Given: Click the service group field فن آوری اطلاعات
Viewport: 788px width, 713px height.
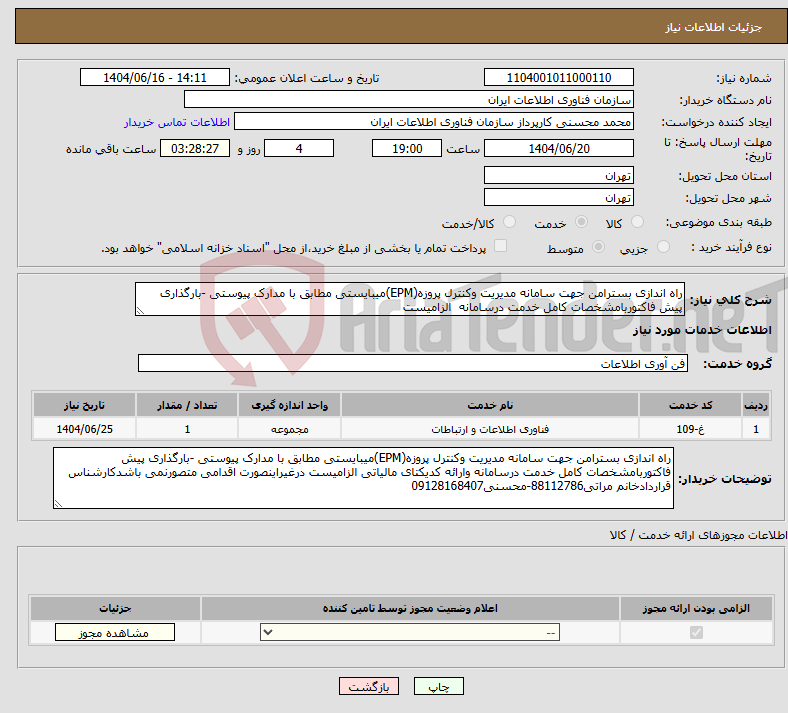Looking at the screenshot, I should (x=413, y=363).
